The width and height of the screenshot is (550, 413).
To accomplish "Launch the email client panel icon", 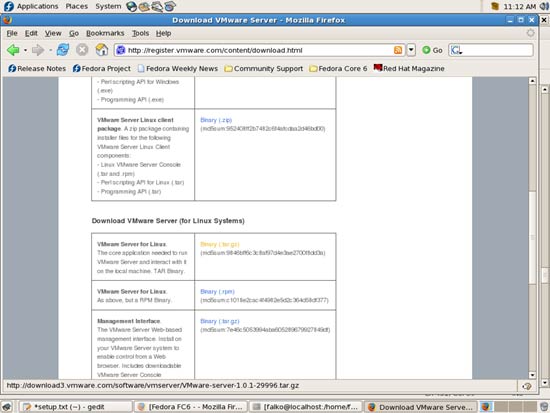I will click(x=144, y=6).
